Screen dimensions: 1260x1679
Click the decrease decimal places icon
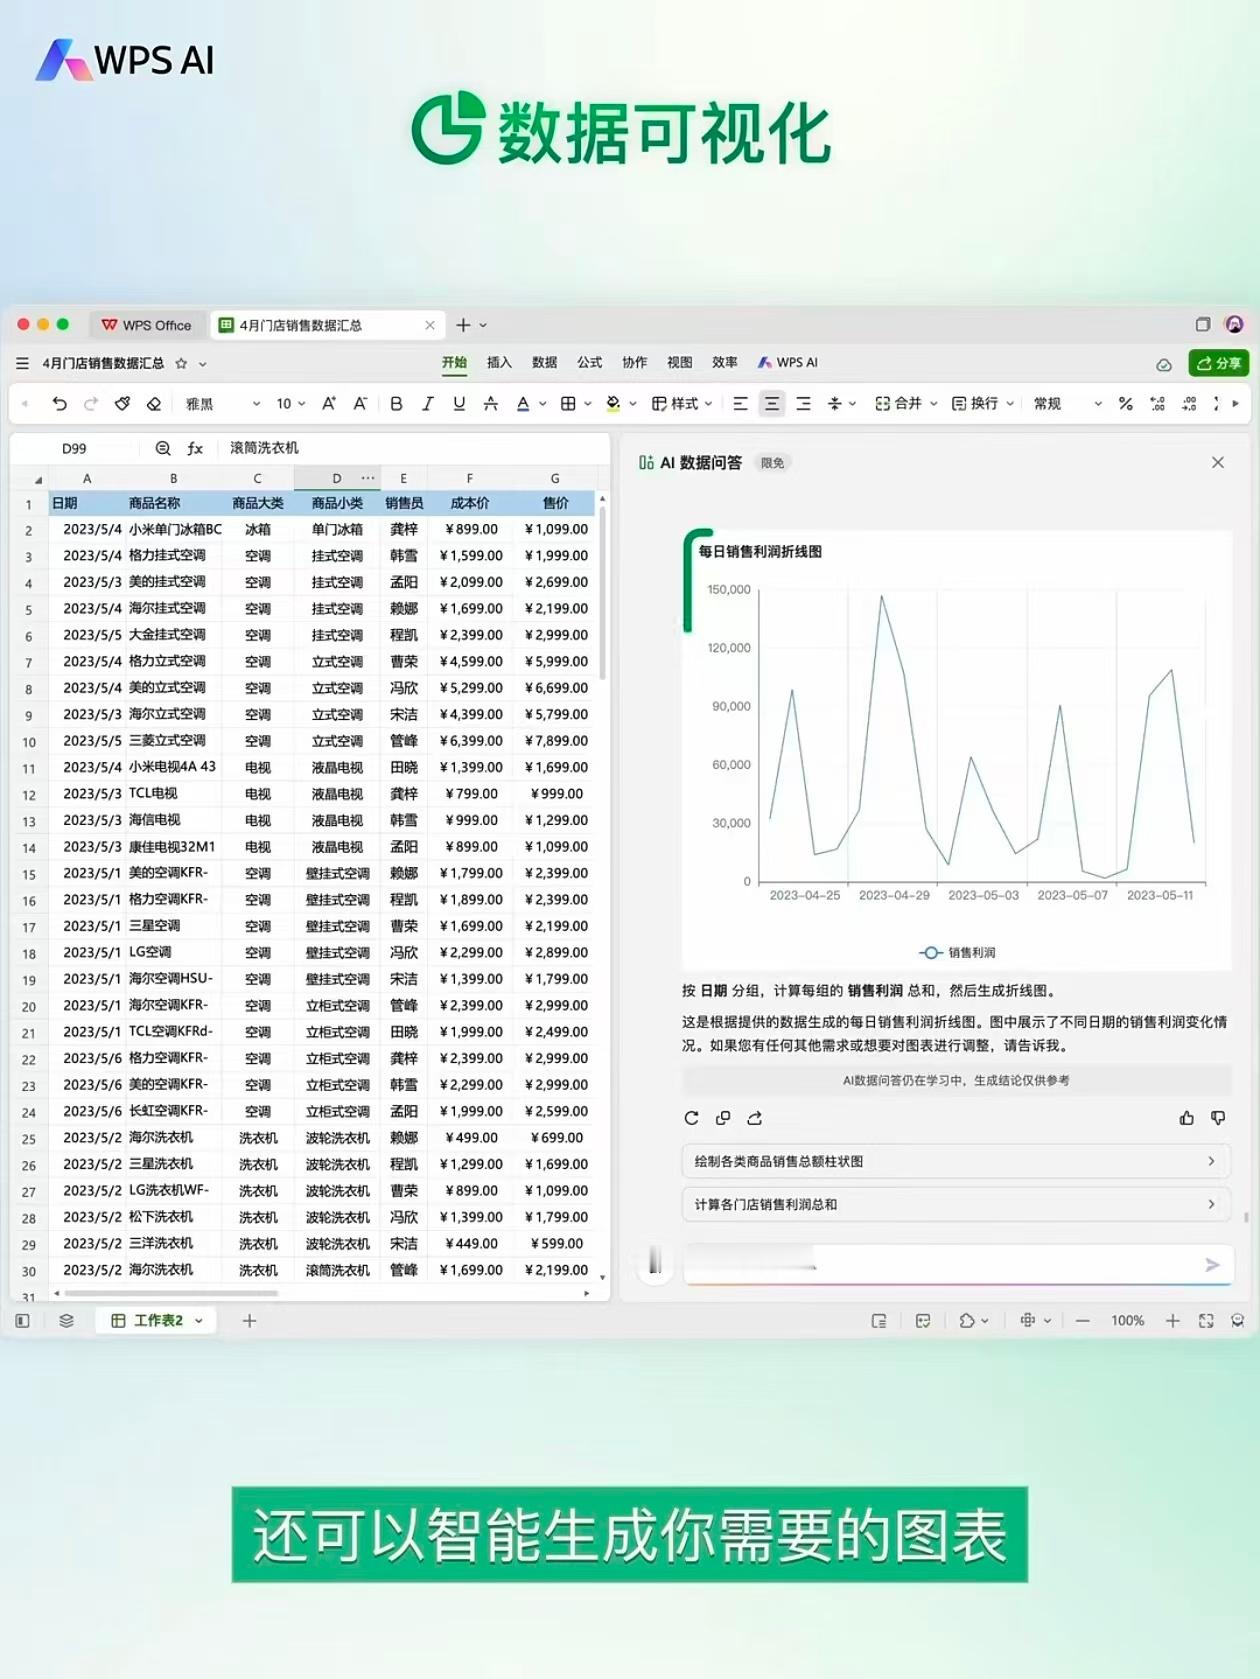click(1189, 403)
